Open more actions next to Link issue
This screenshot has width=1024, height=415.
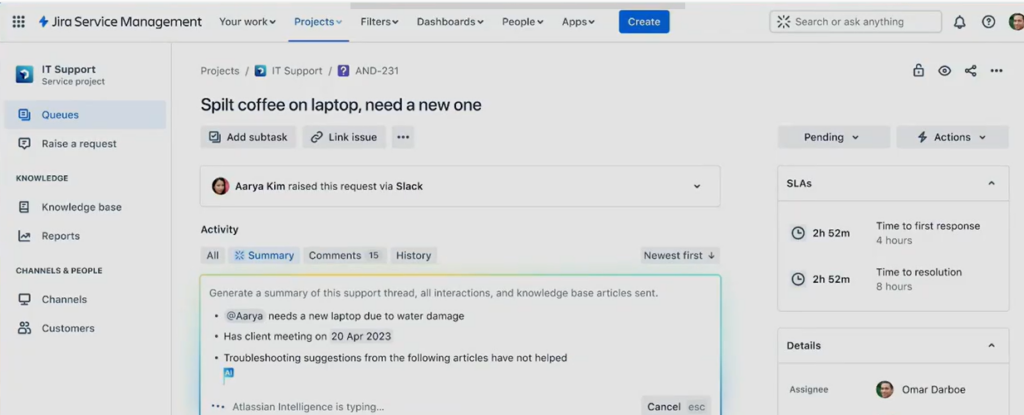pos(403,137)
